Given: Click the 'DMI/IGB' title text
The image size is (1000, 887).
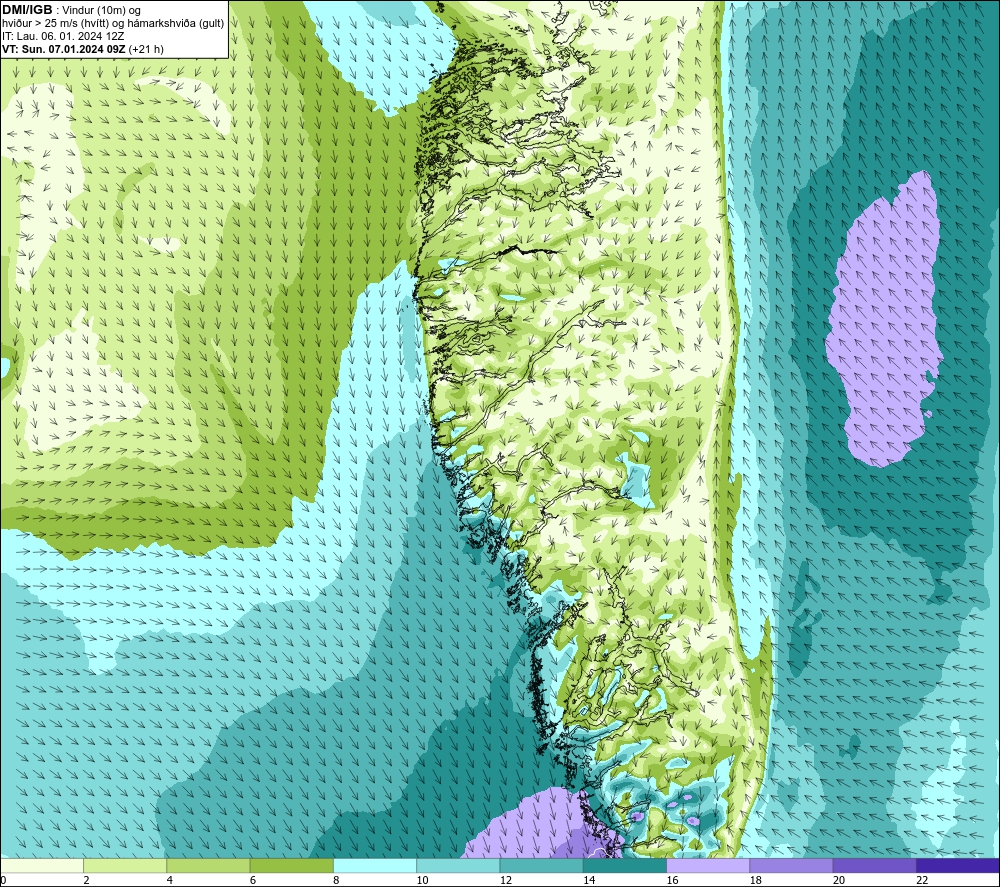Looking at the screenshot, I should coord(27,10).
